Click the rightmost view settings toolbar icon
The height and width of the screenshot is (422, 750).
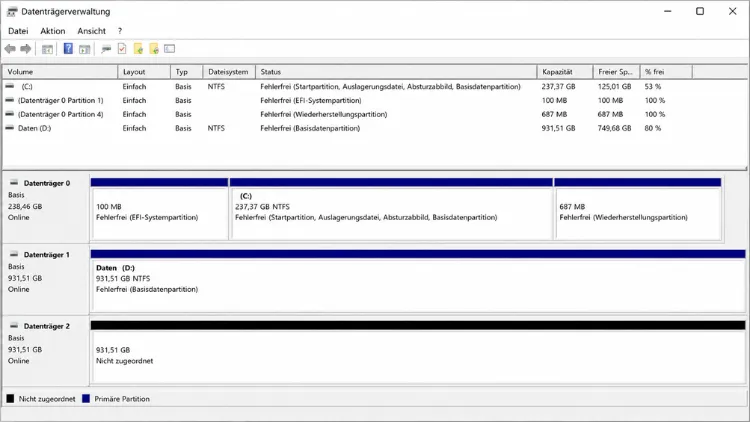(169, 48)
